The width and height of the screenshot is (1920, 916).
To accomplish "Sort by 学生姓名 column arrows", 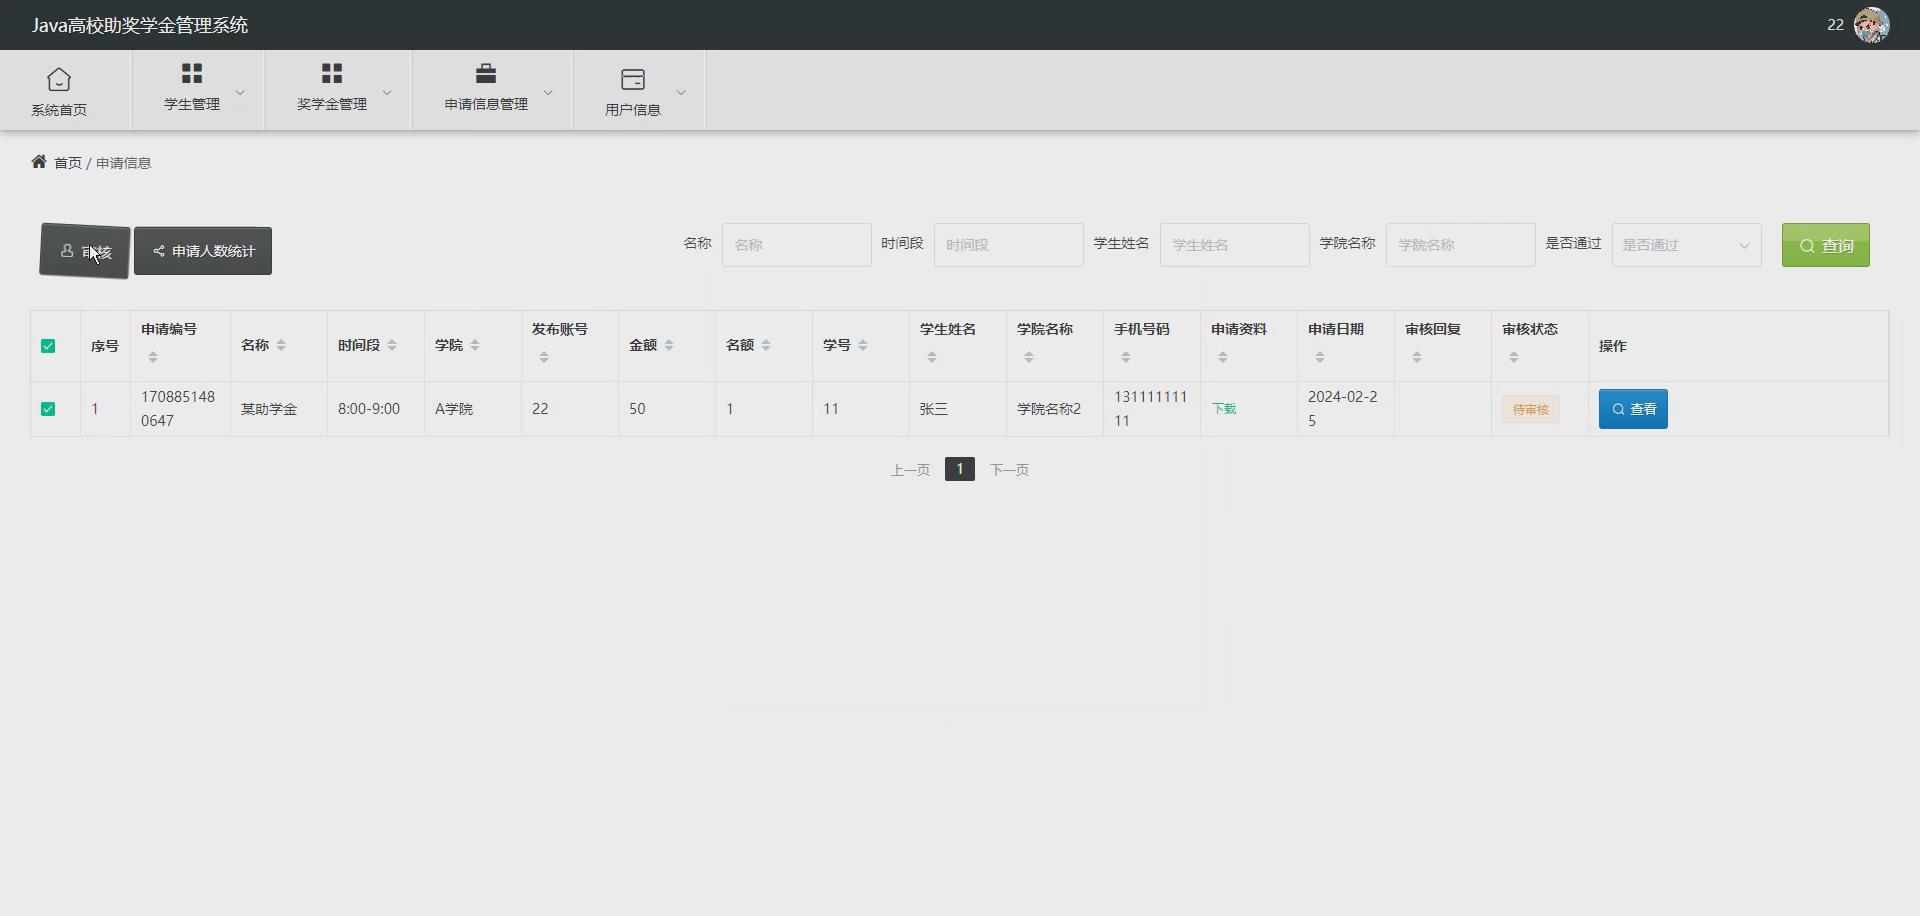I will [x=932, y=357].
